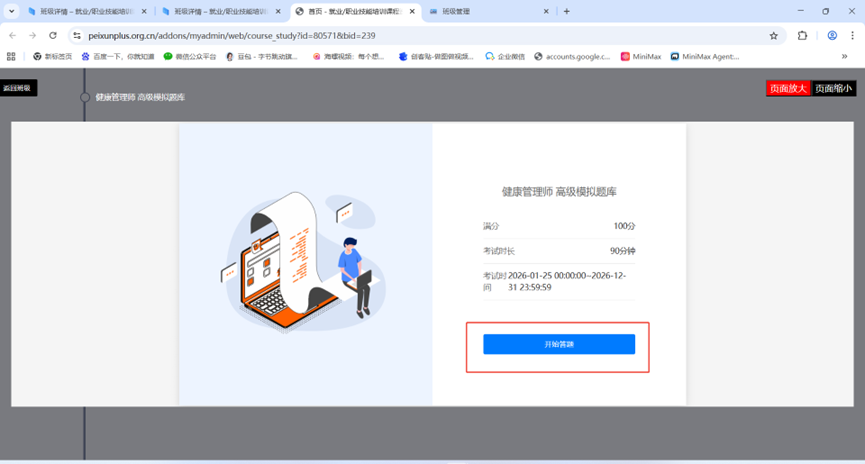The height and width of the screenshot is (464, 865).
Task: Click the blue 开始答题 button
Action: tap(558, 344)
